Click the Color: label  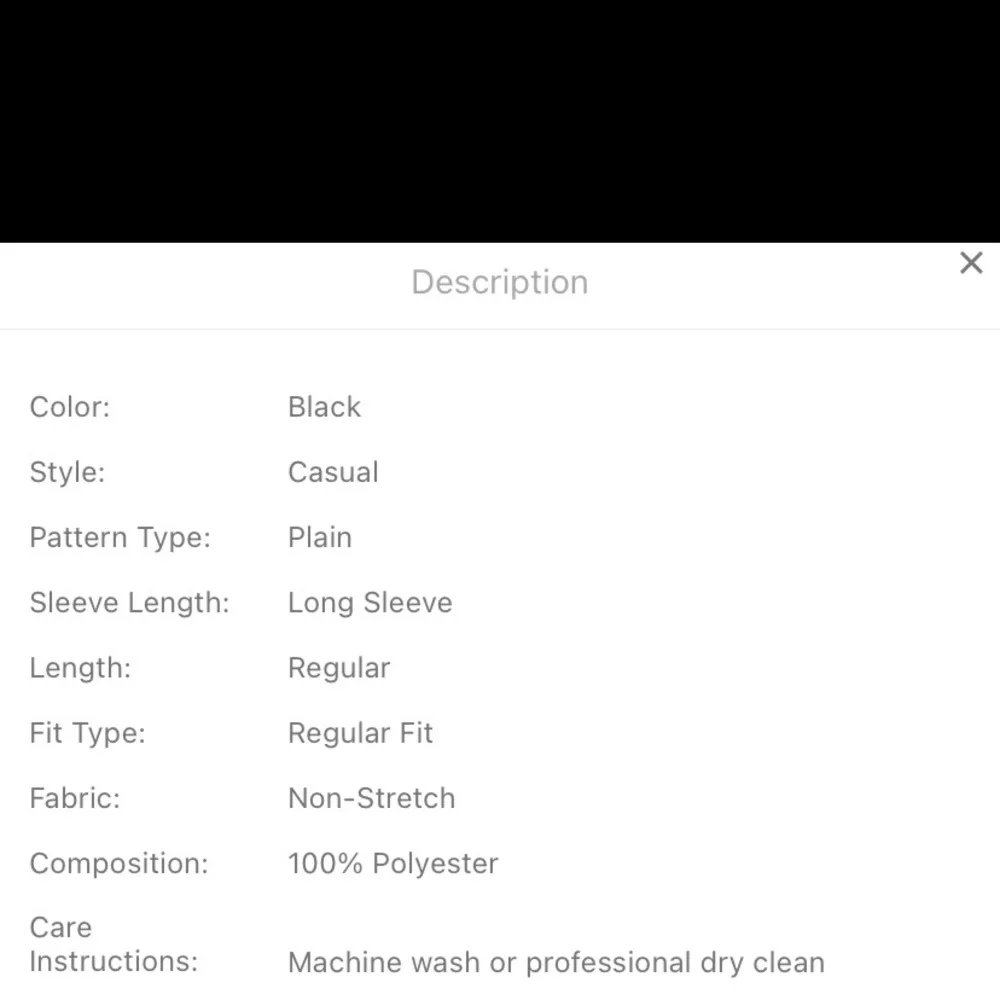click(70, 407)
